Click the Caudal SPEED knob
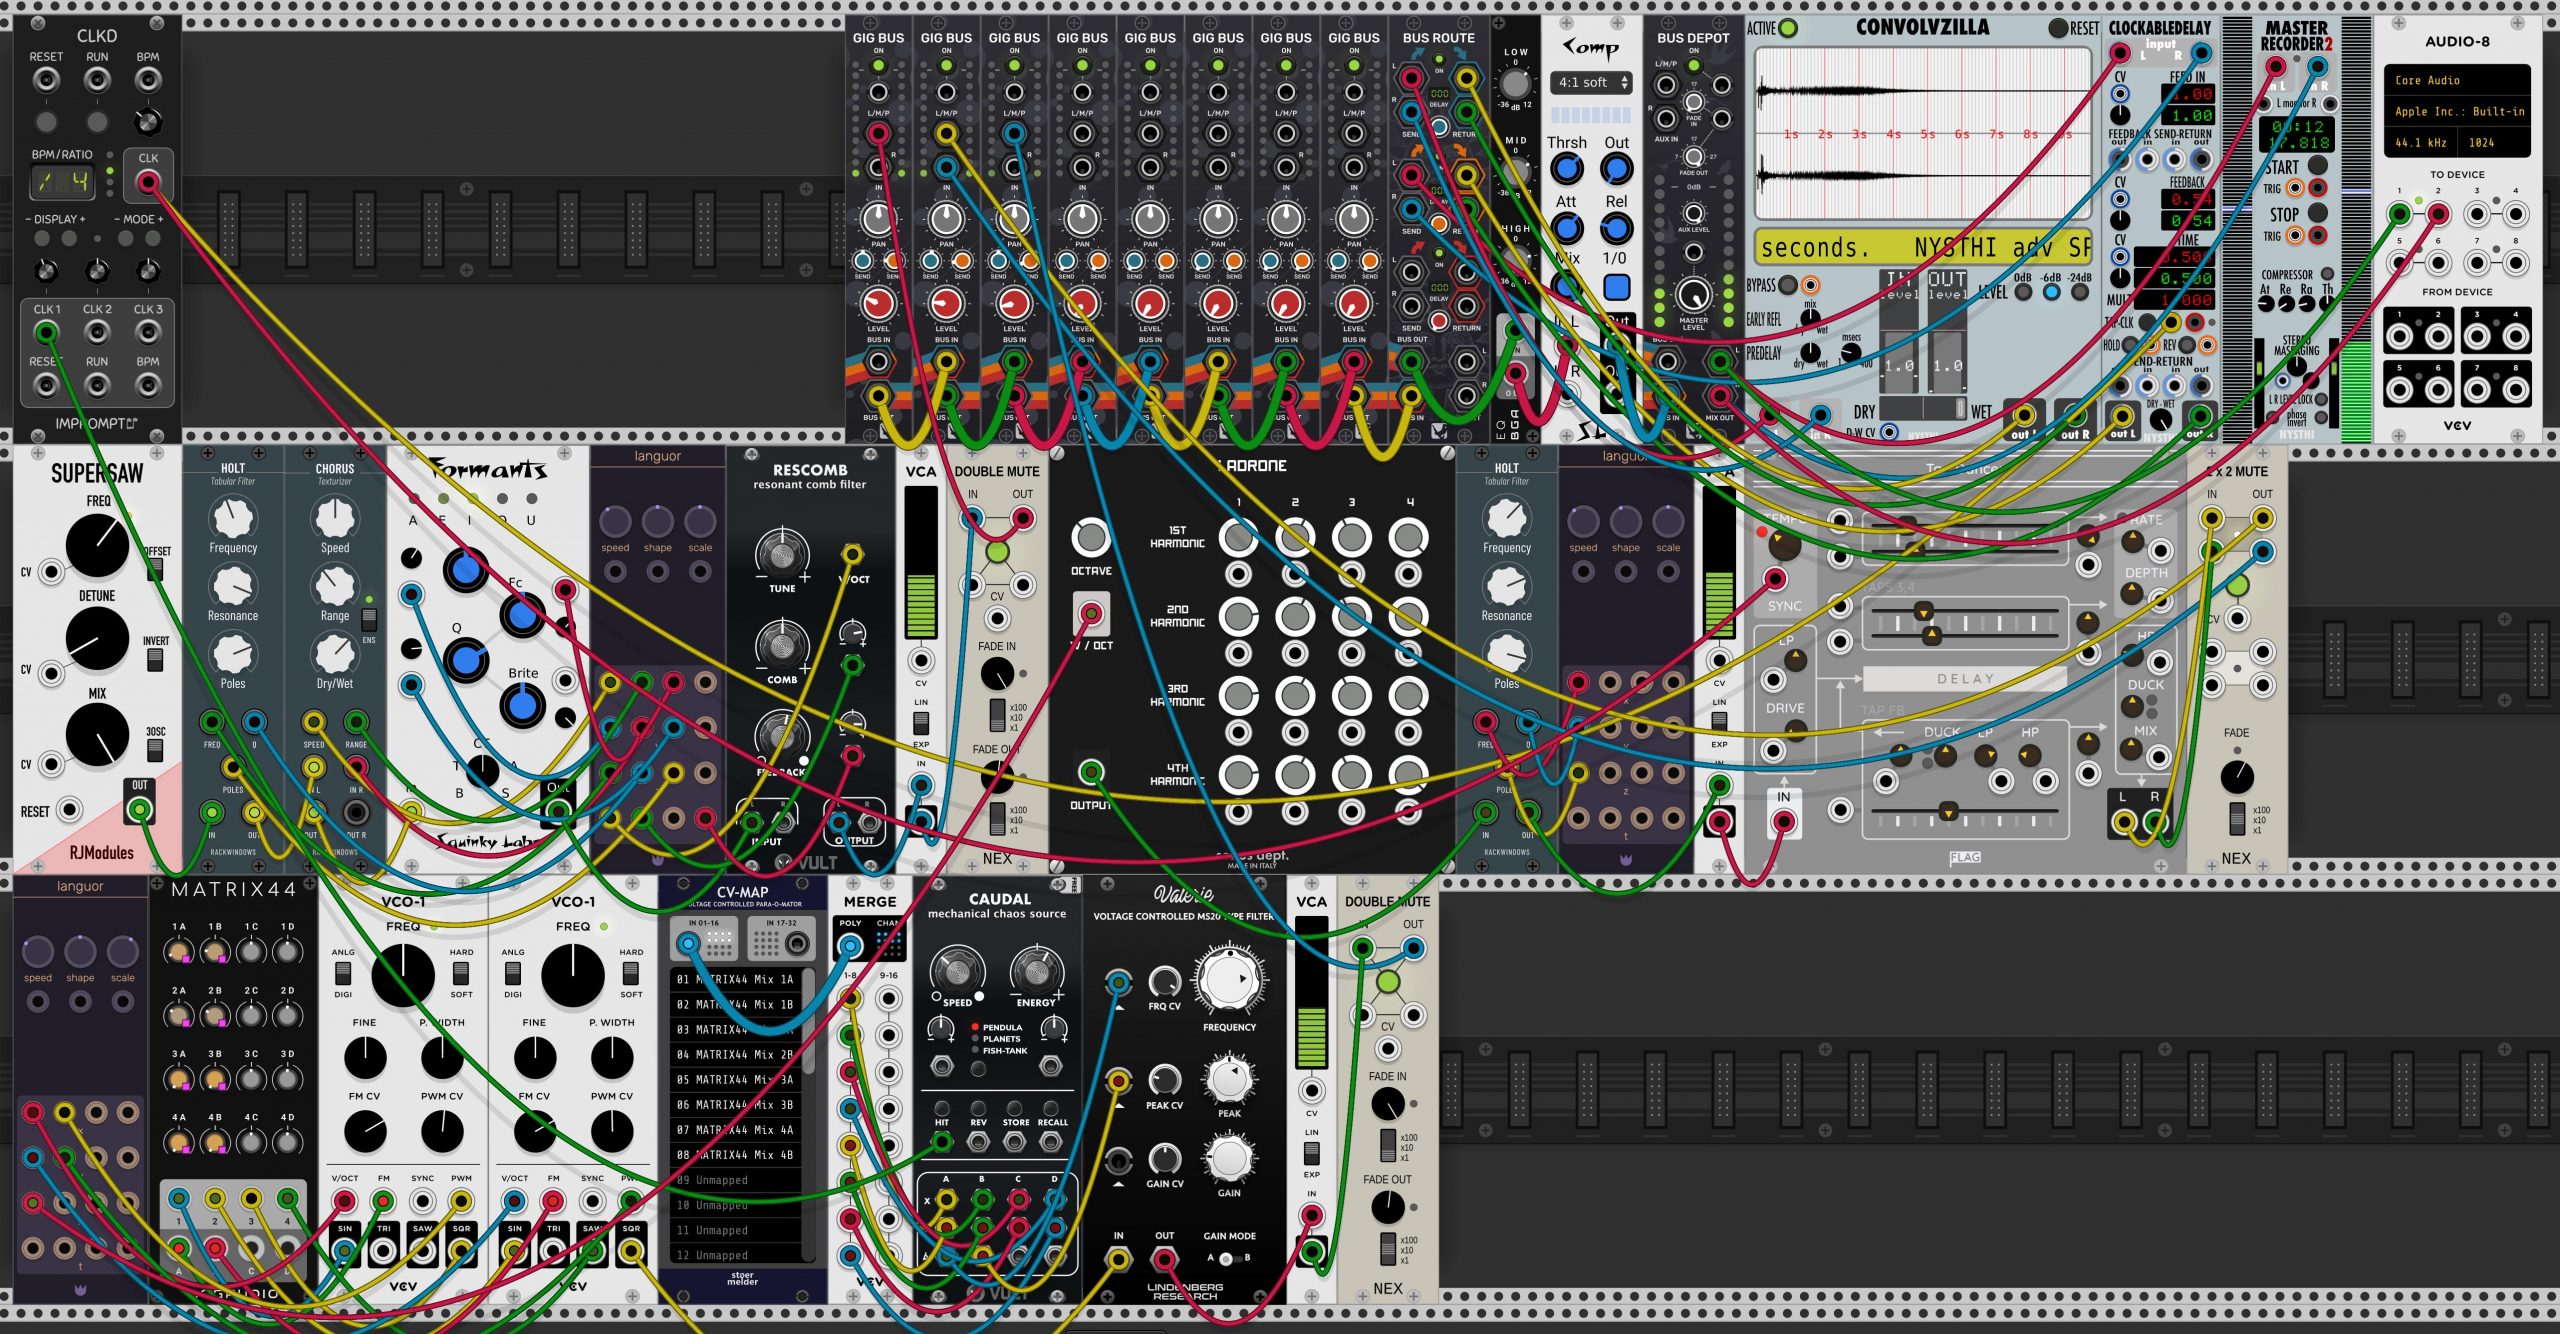The height and width of the screenshot is (1334, 2560). (957, 970)
